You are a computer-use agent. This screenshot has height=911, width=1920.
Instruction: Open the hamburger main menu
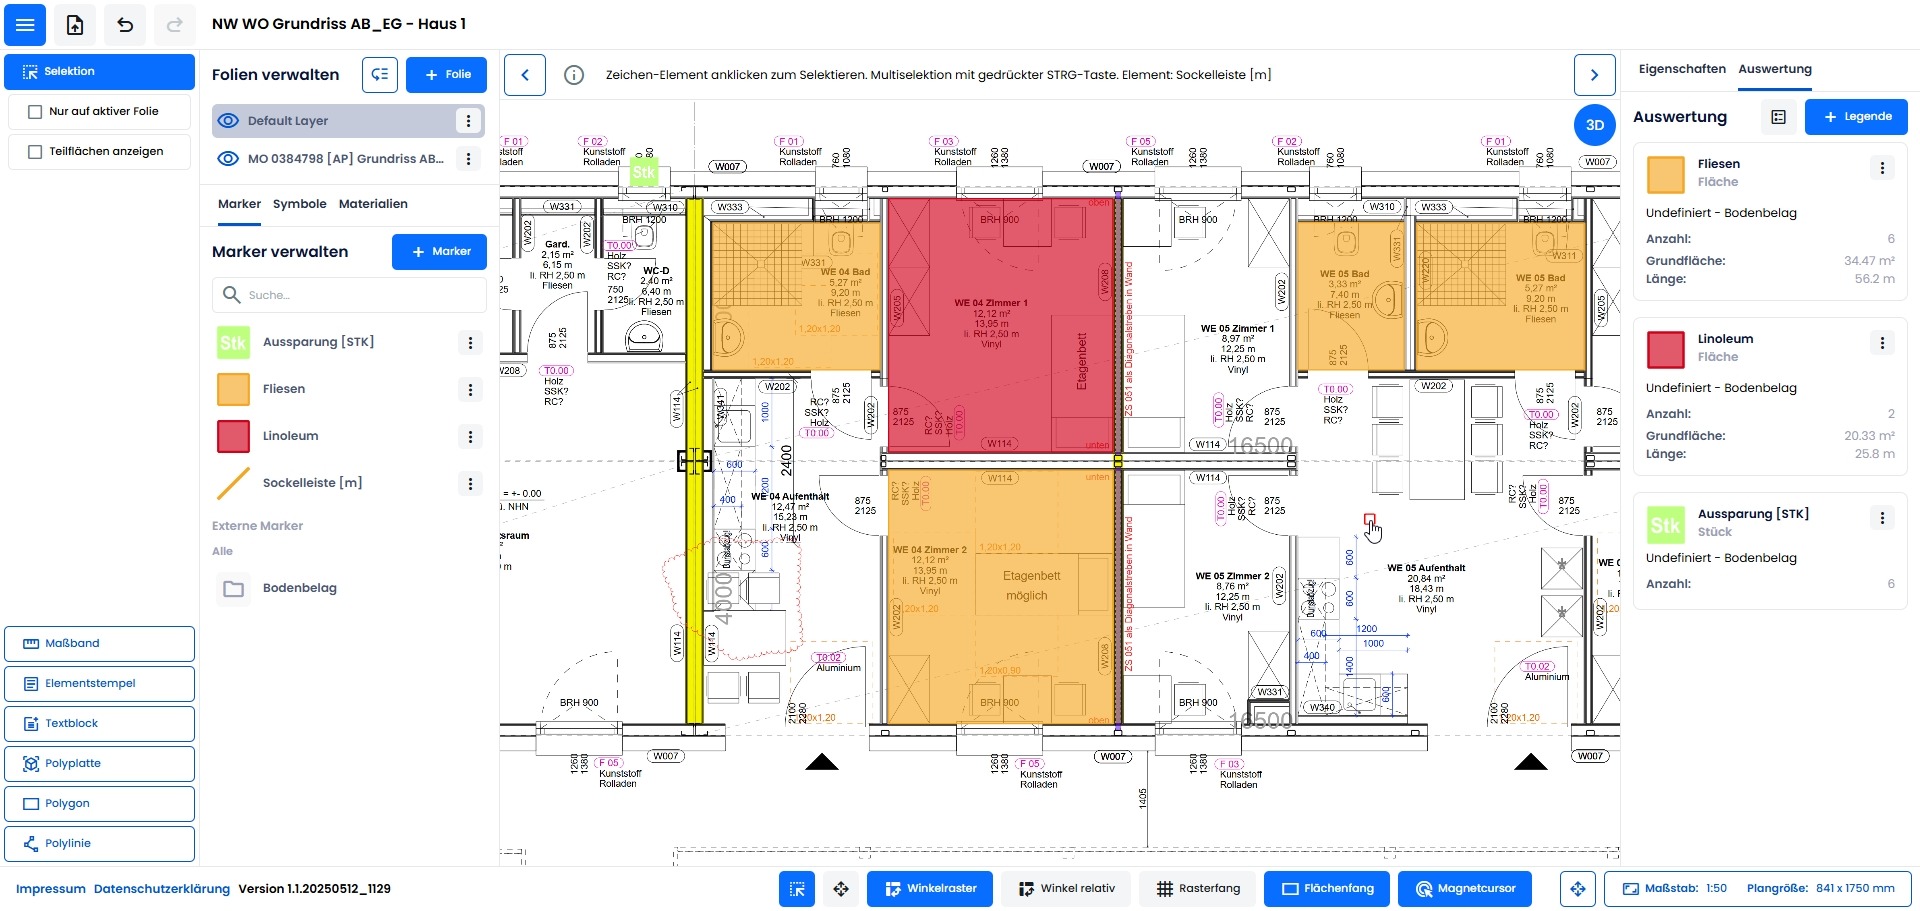point(25,25)
